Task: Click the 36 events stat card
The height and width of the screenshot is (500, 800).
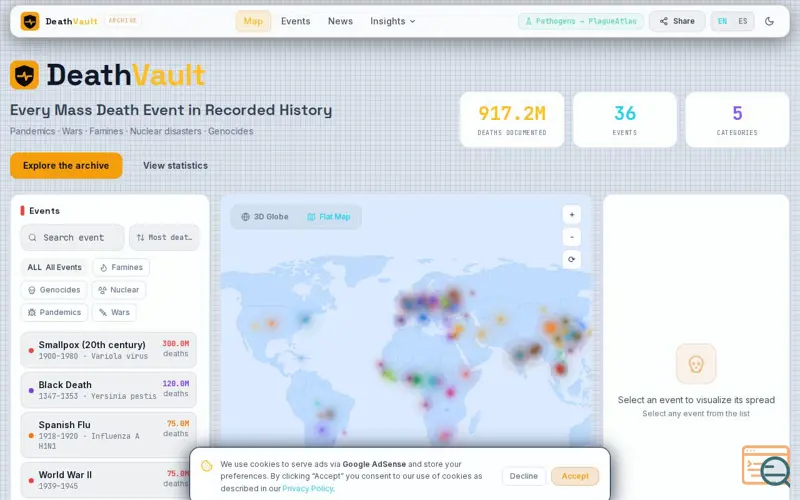Action: 624,120
